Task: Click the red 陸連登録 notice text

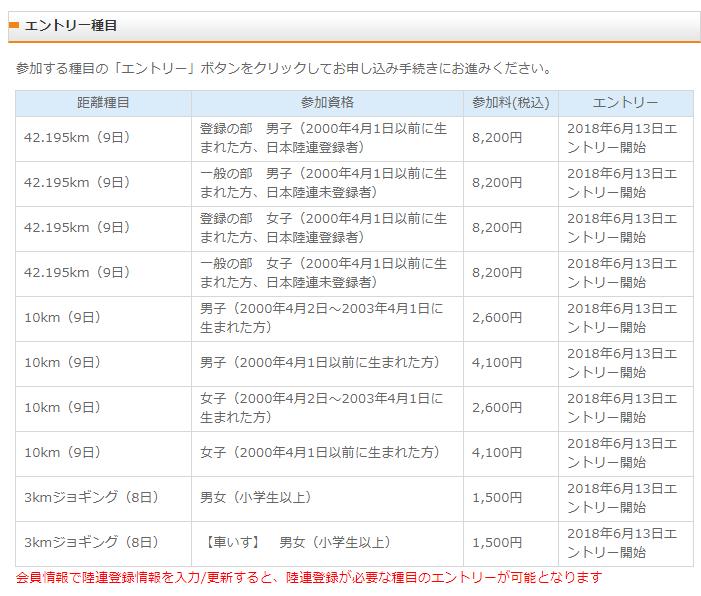Action: click(309, 578)
